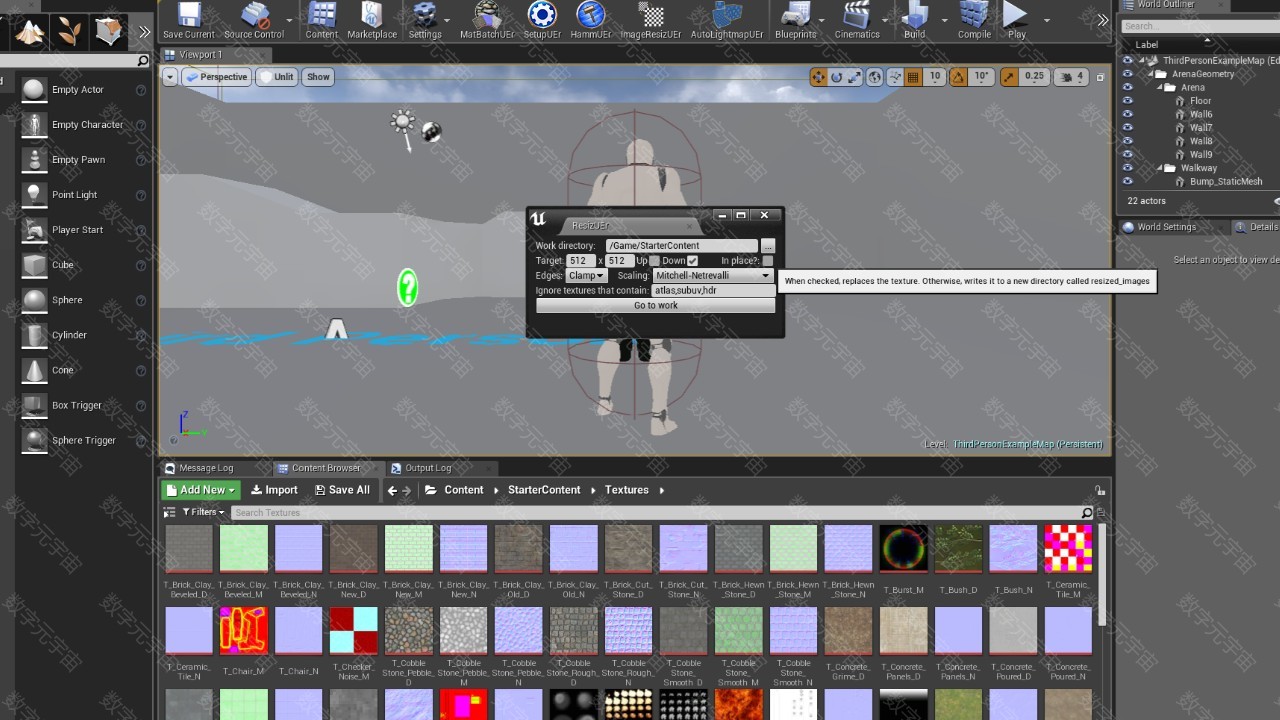The image size is (1280, 720).
Task: Click the Save Current toolbar icon
Action: 188,19
